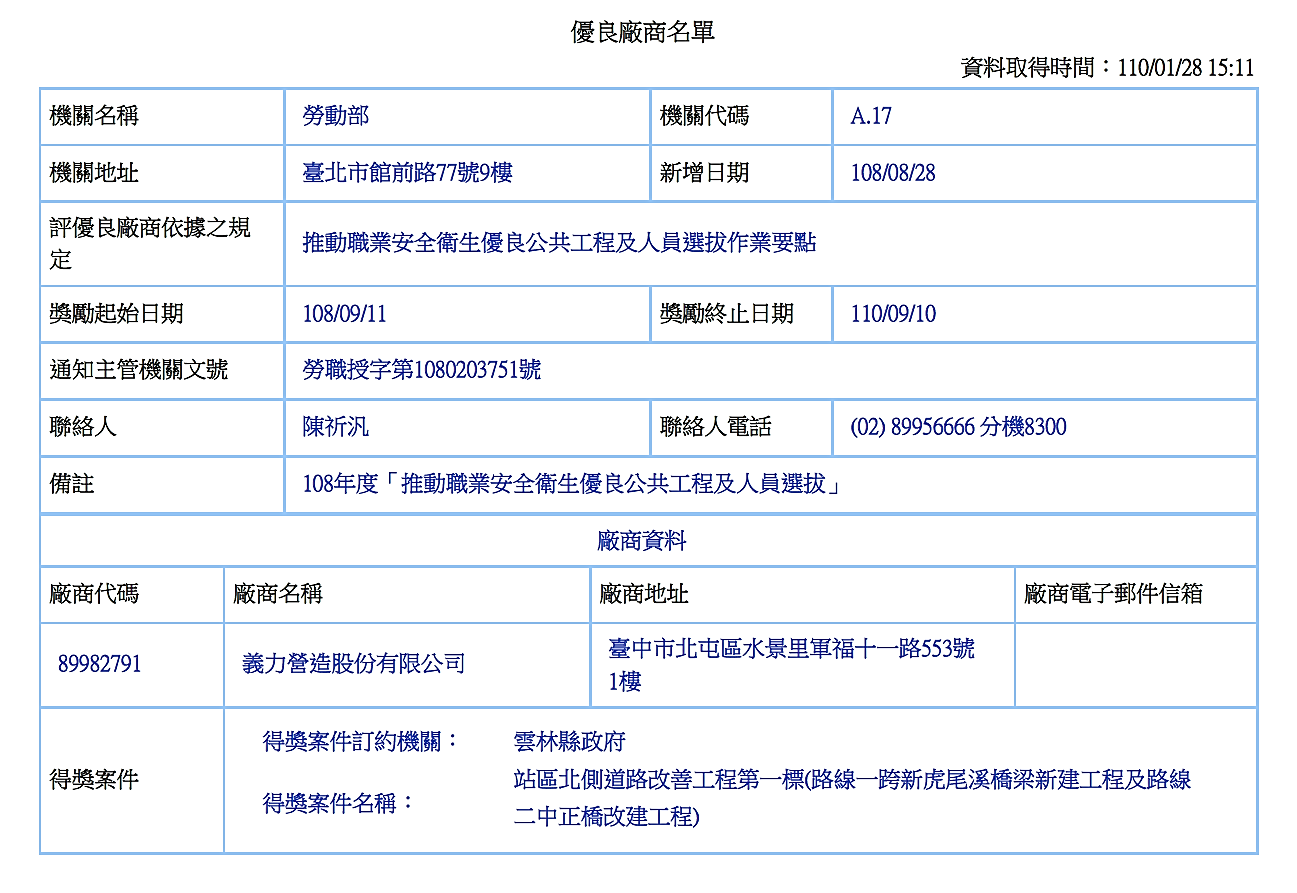Image resolution: width=1297 pixels, height=893 pixels.
Task: Click the contracting agency 雲林縣政府
Action: 569,742
